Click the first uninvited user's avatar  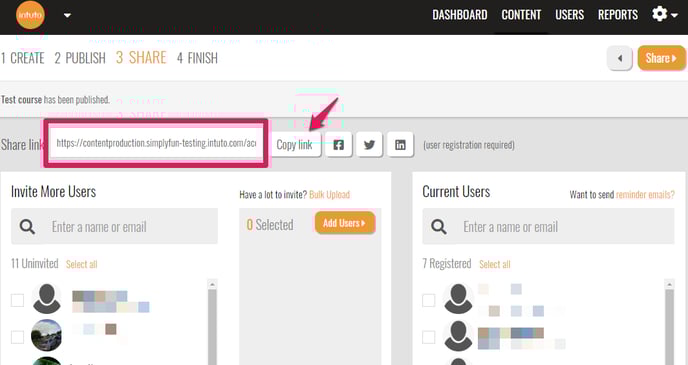[47, 298]
